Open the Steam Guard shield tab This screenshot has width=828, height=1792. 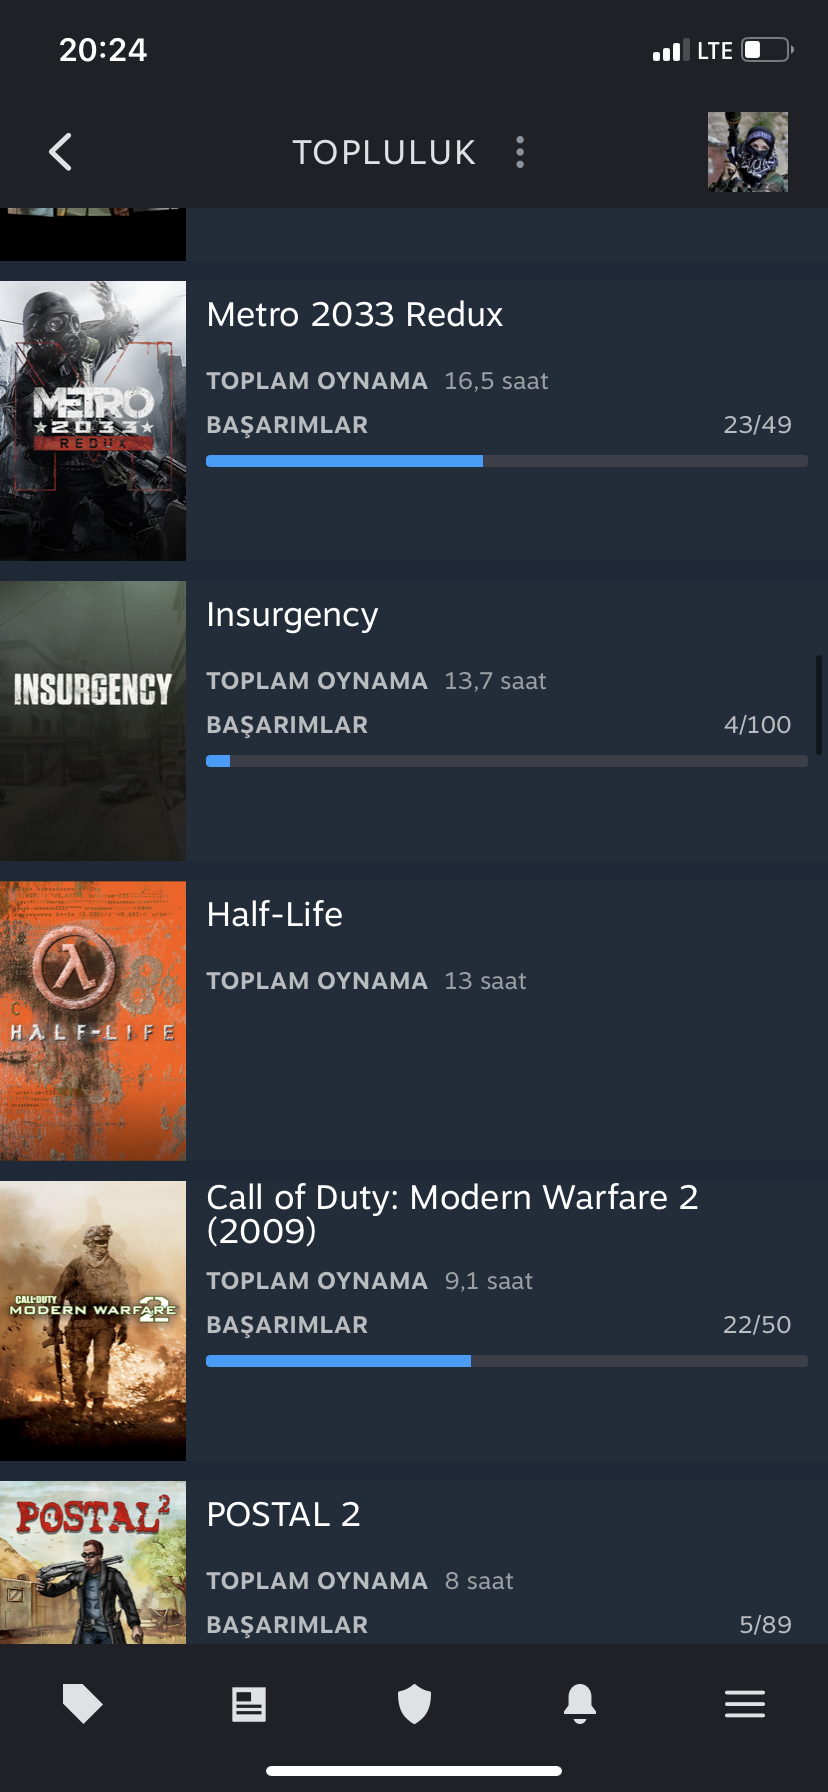click(x=414, y=1704)
